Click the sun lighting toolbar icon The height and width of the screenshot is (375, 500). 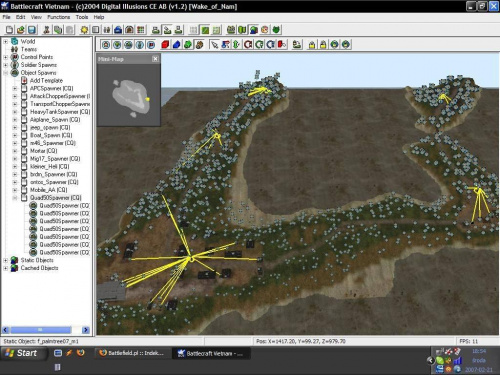click(x=85, y=30)
